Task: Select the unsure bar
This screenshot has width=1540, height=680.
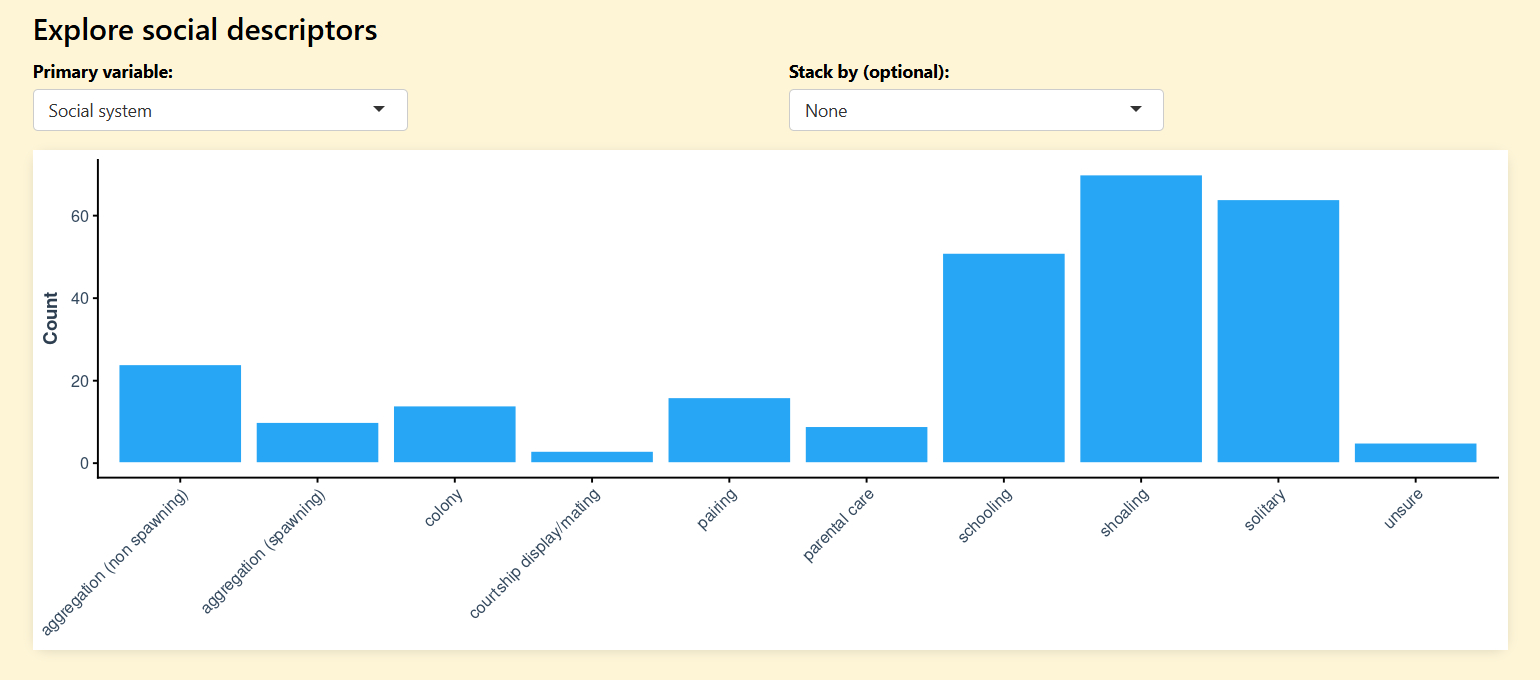Action: coord(1415,452)
